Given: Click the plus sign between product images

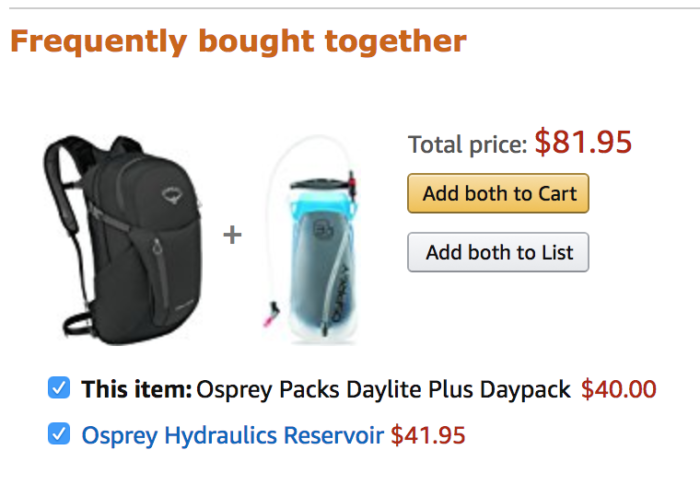Looking at the screenshot, I should [233, 235].
